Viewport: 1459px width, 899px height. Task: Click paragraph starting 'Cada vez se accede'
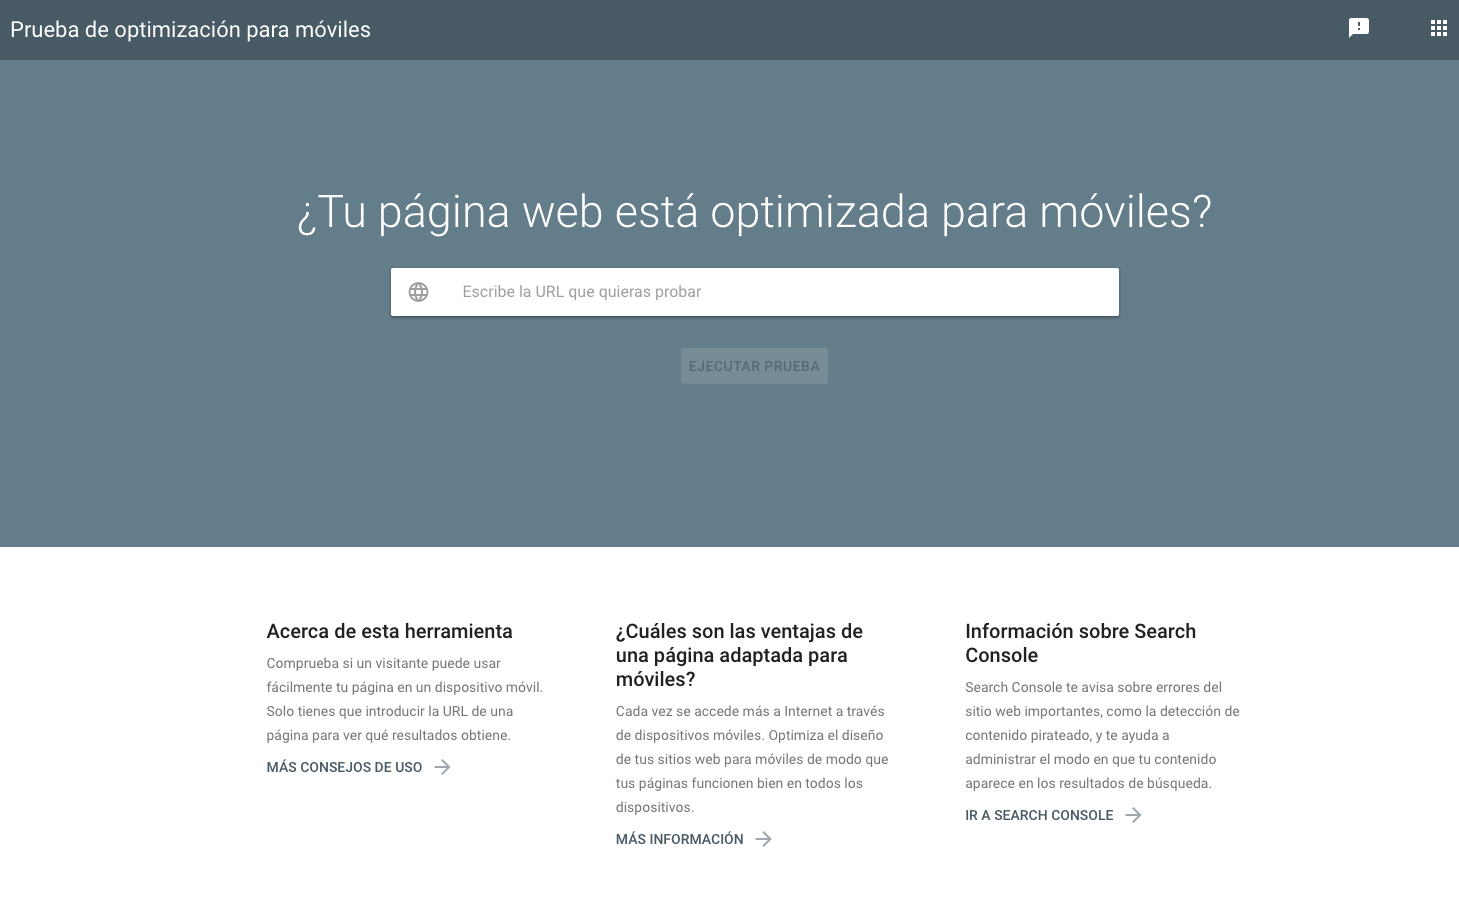click(x=752, y=759)
